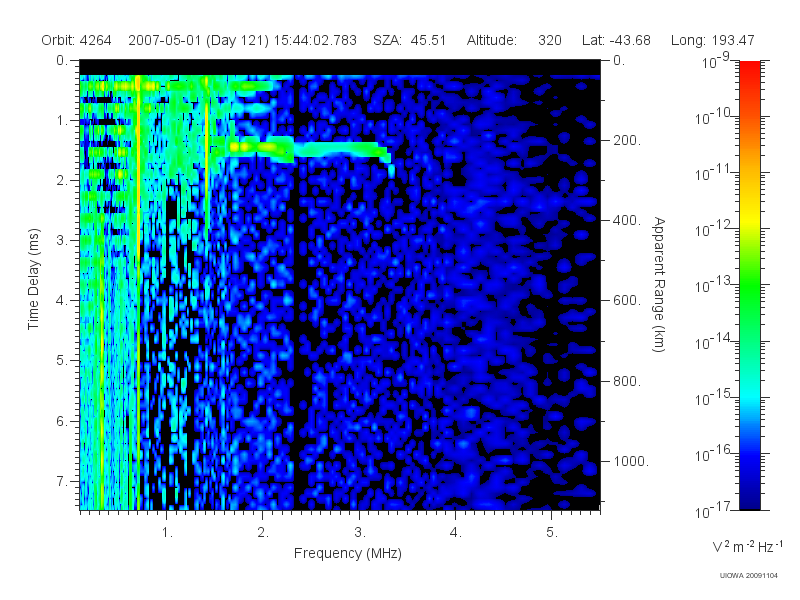The height and width of the screenshot is (600, 800).
Task: Click the '600.' apparent range tick label
Action: pyautogui.click(x=627, y=301)
